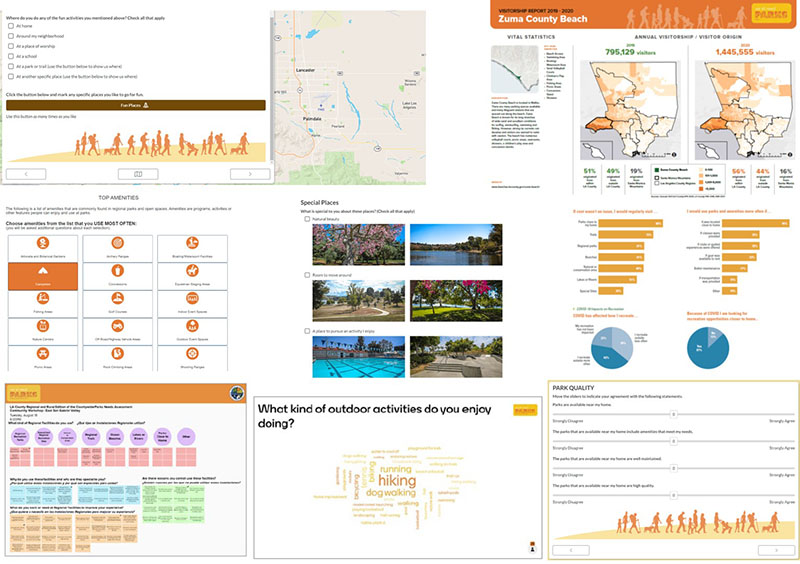The image size is (800, 564).
Task: Check the 'Room to move around' option
Action: point(305,274)
